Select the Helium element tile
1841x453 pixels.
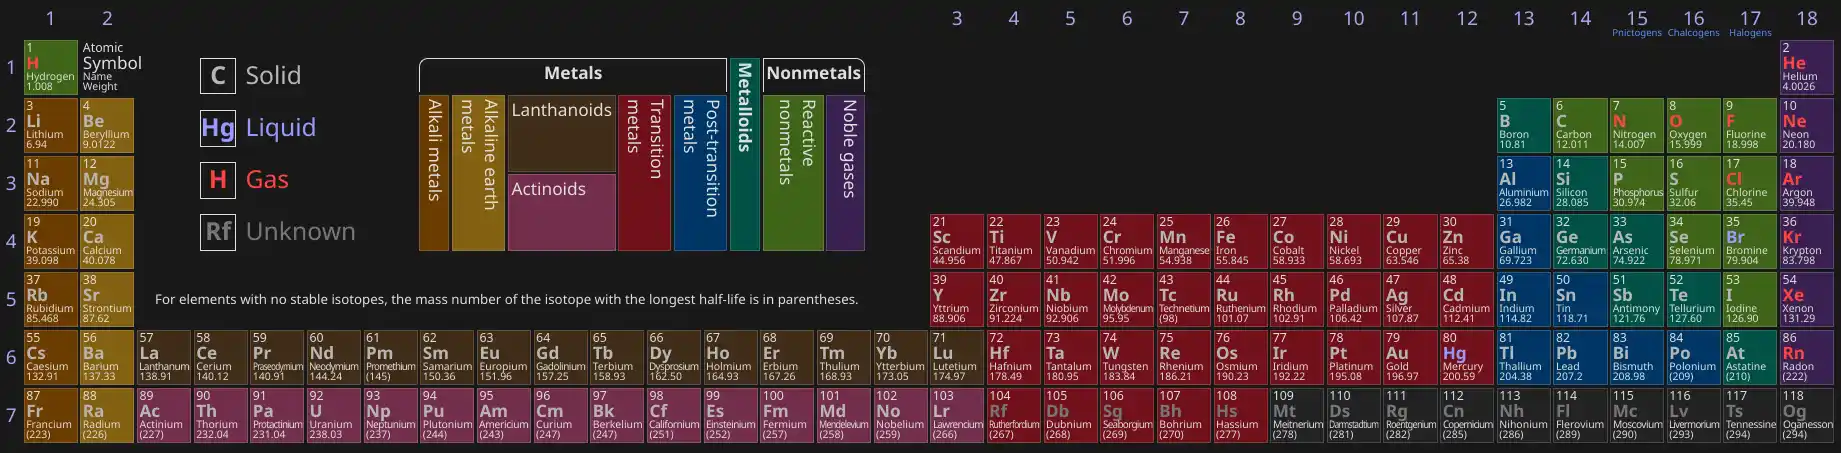coord(1806,67)
